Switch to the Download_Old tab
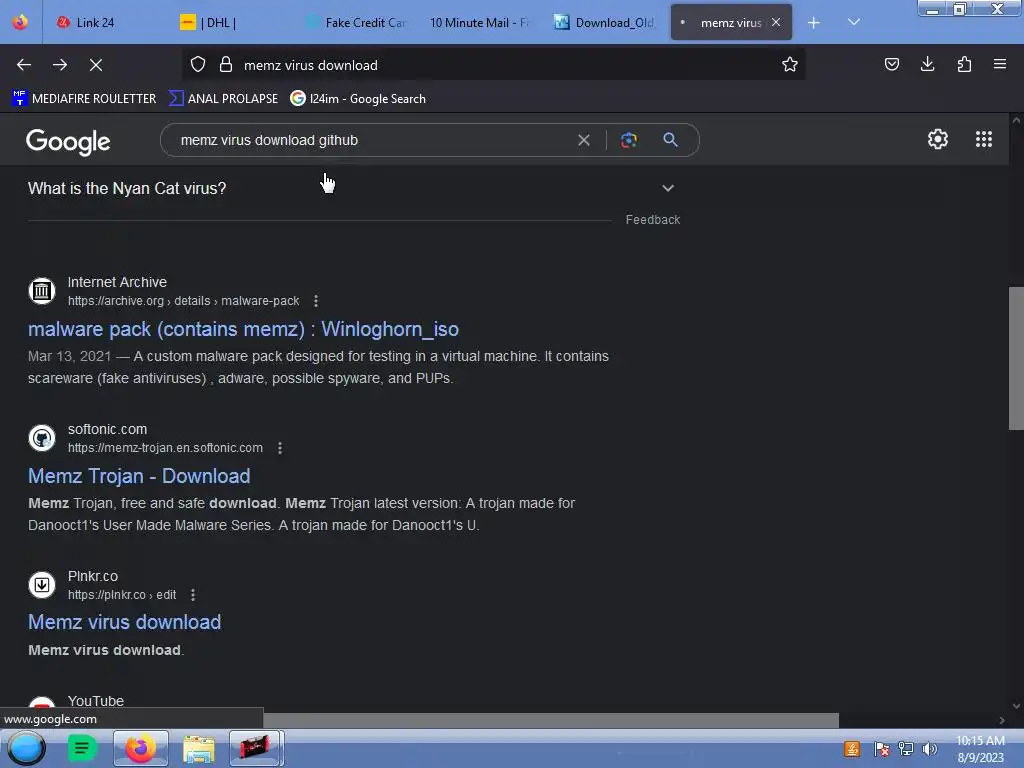Image resolution: width=1024 pixels, height=768 pixels. coord(603,23)
